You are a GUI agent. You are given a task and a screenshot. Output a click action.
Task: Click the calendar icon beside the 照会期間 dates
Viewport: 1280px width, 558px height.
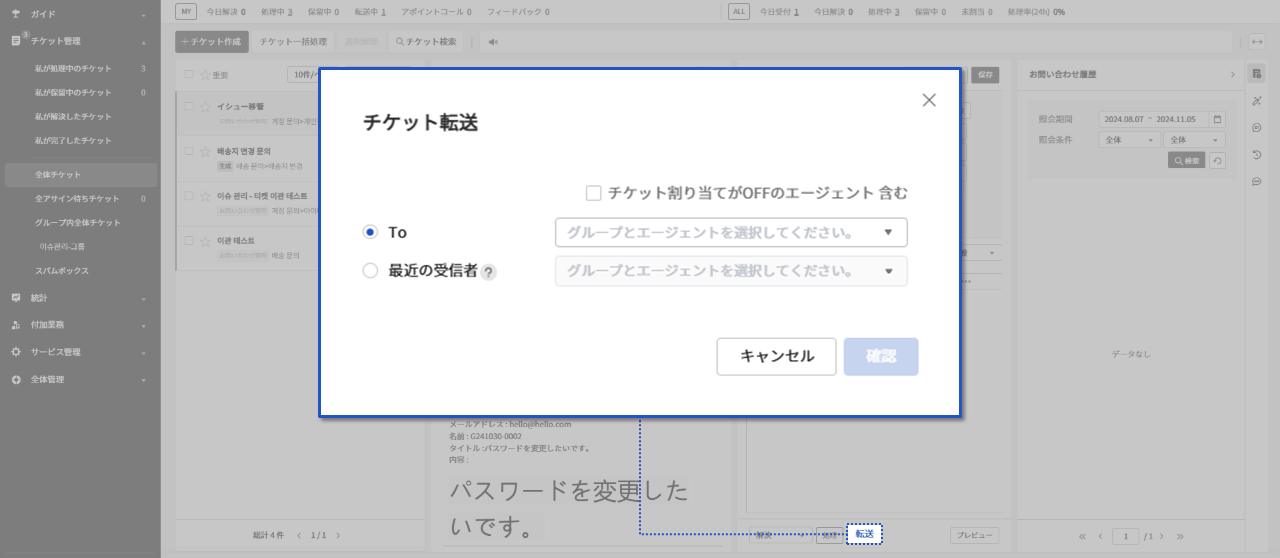[x=1217, y=119]
